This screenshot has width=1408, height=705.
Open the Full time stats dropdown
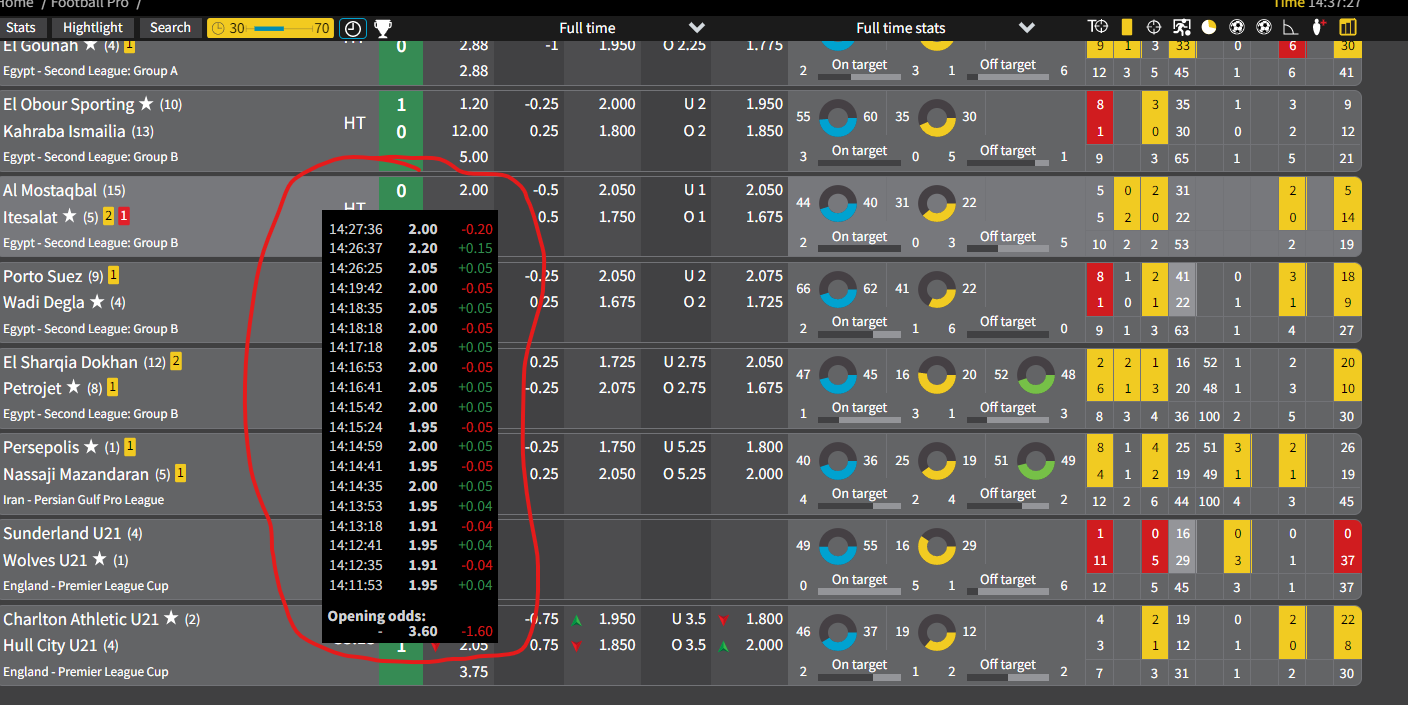click(1026, 28)
